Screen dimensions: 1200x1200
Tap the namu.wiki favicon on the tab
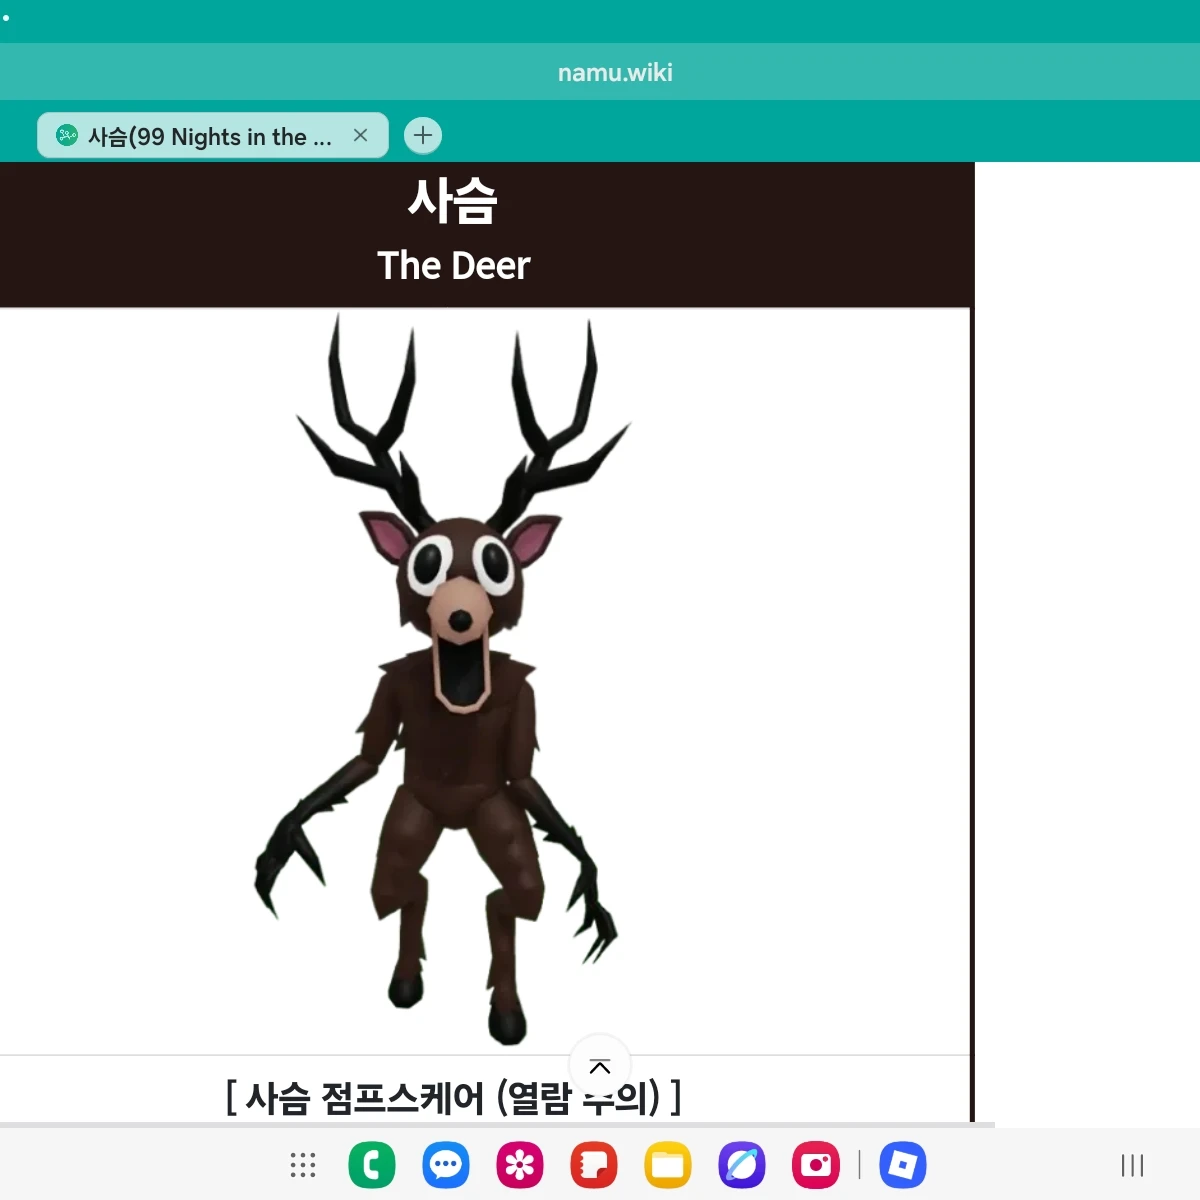(66, 136)
